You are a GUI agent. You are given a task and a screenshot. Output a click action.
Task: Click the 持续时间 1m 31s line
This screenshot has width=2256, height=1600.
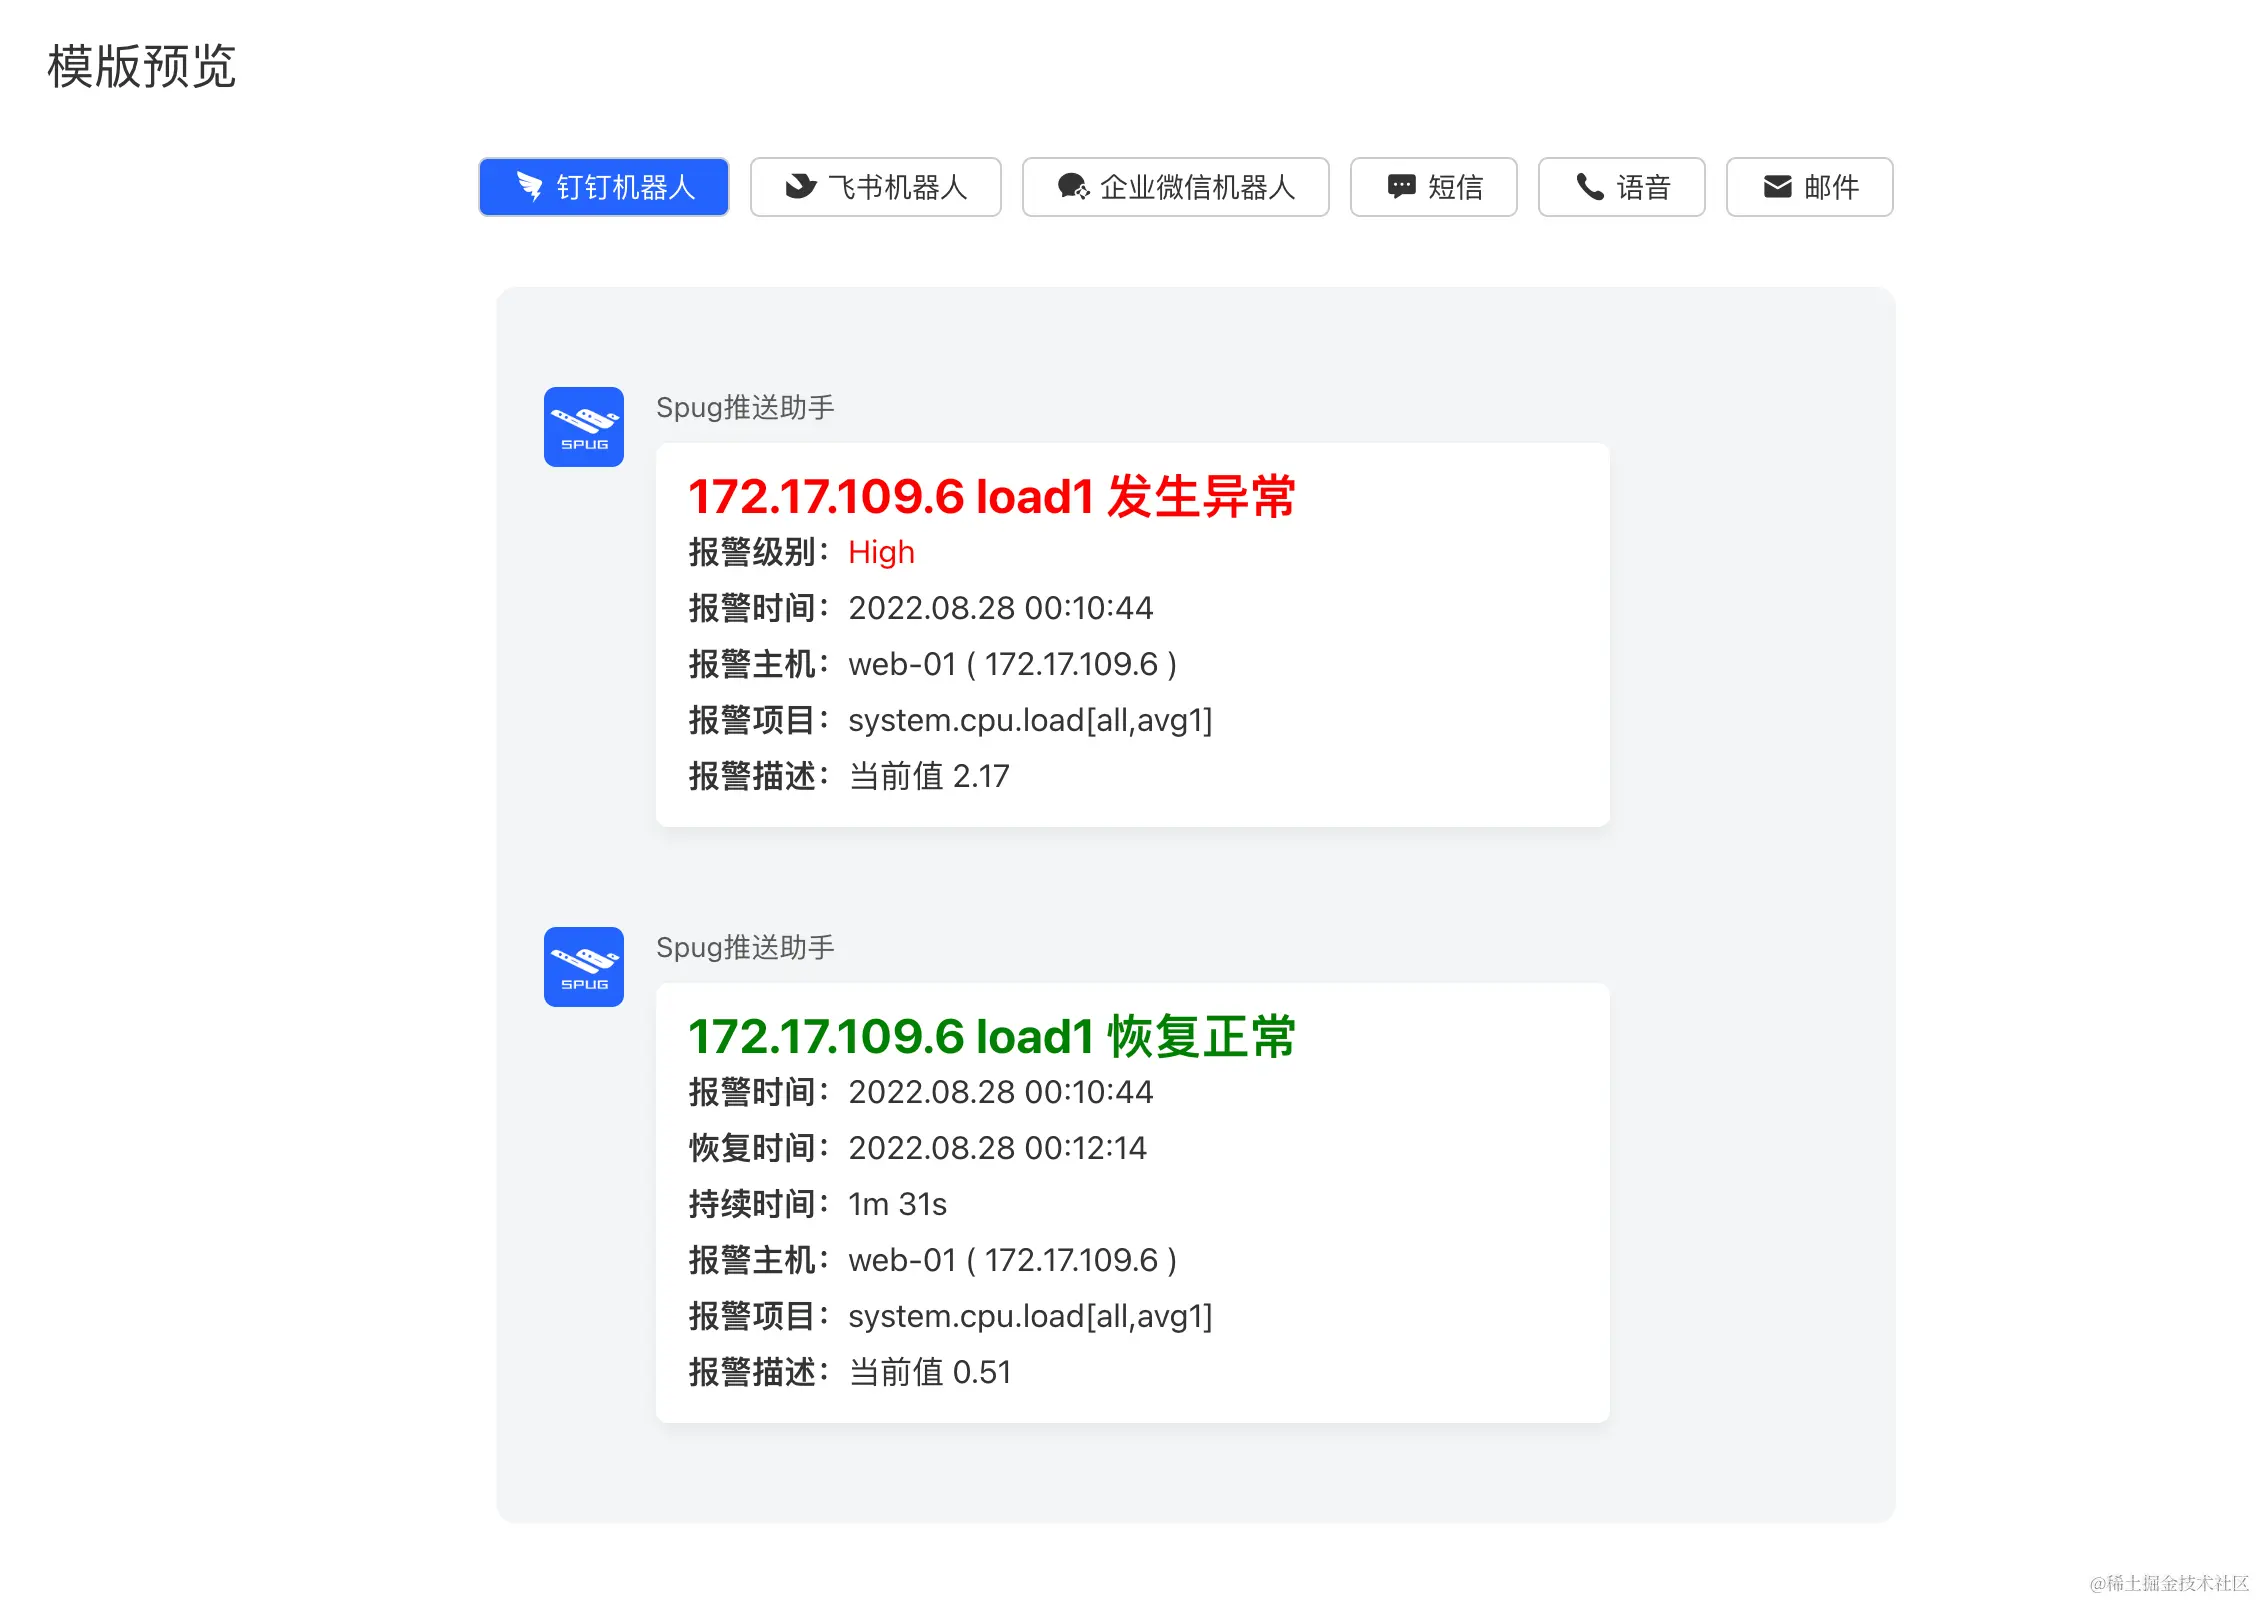(x=817, y=1204)
